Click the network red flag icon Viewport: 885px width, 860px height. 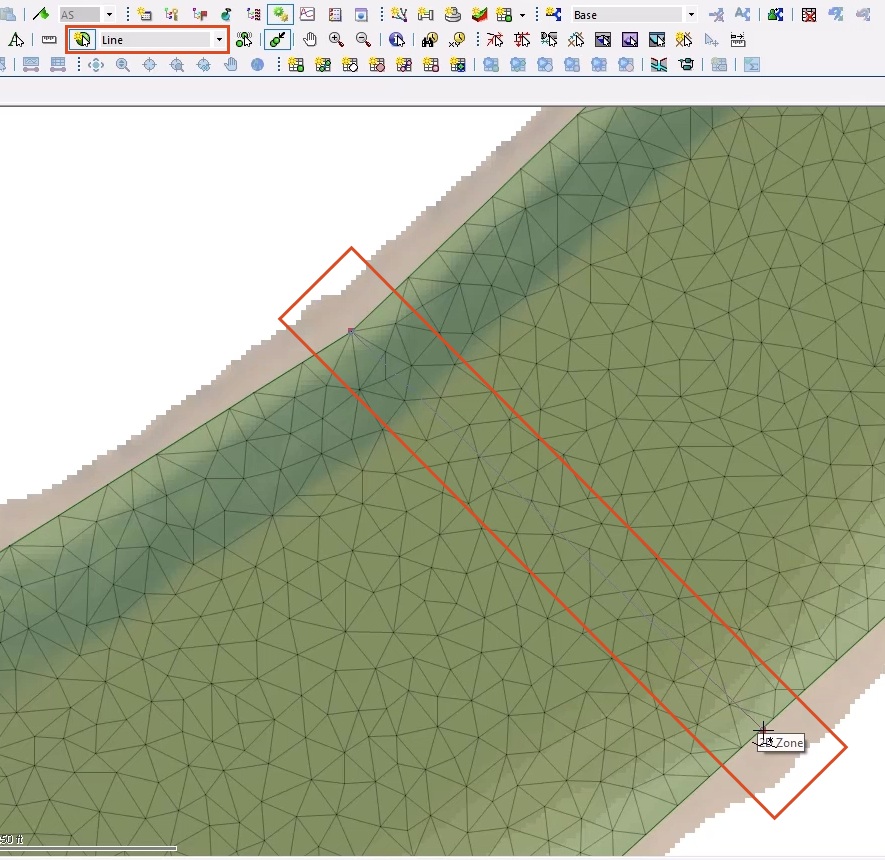pyautogui.click(x=199, y=14)
